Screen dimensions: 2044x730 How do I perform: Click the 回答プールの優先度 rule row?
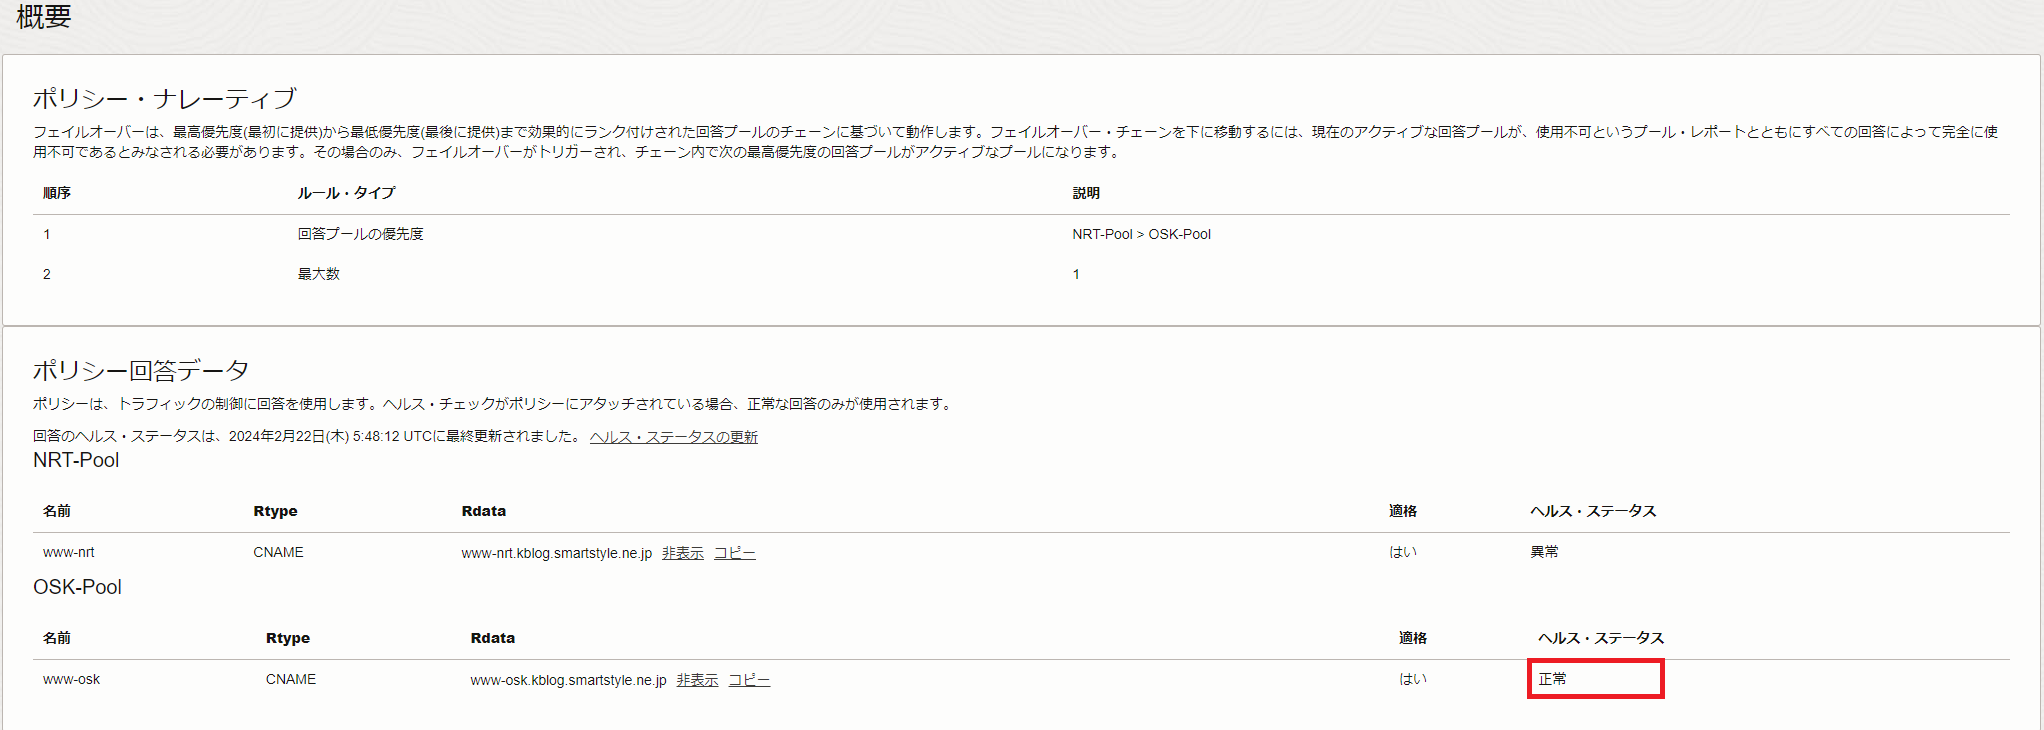pos(1021,234)
